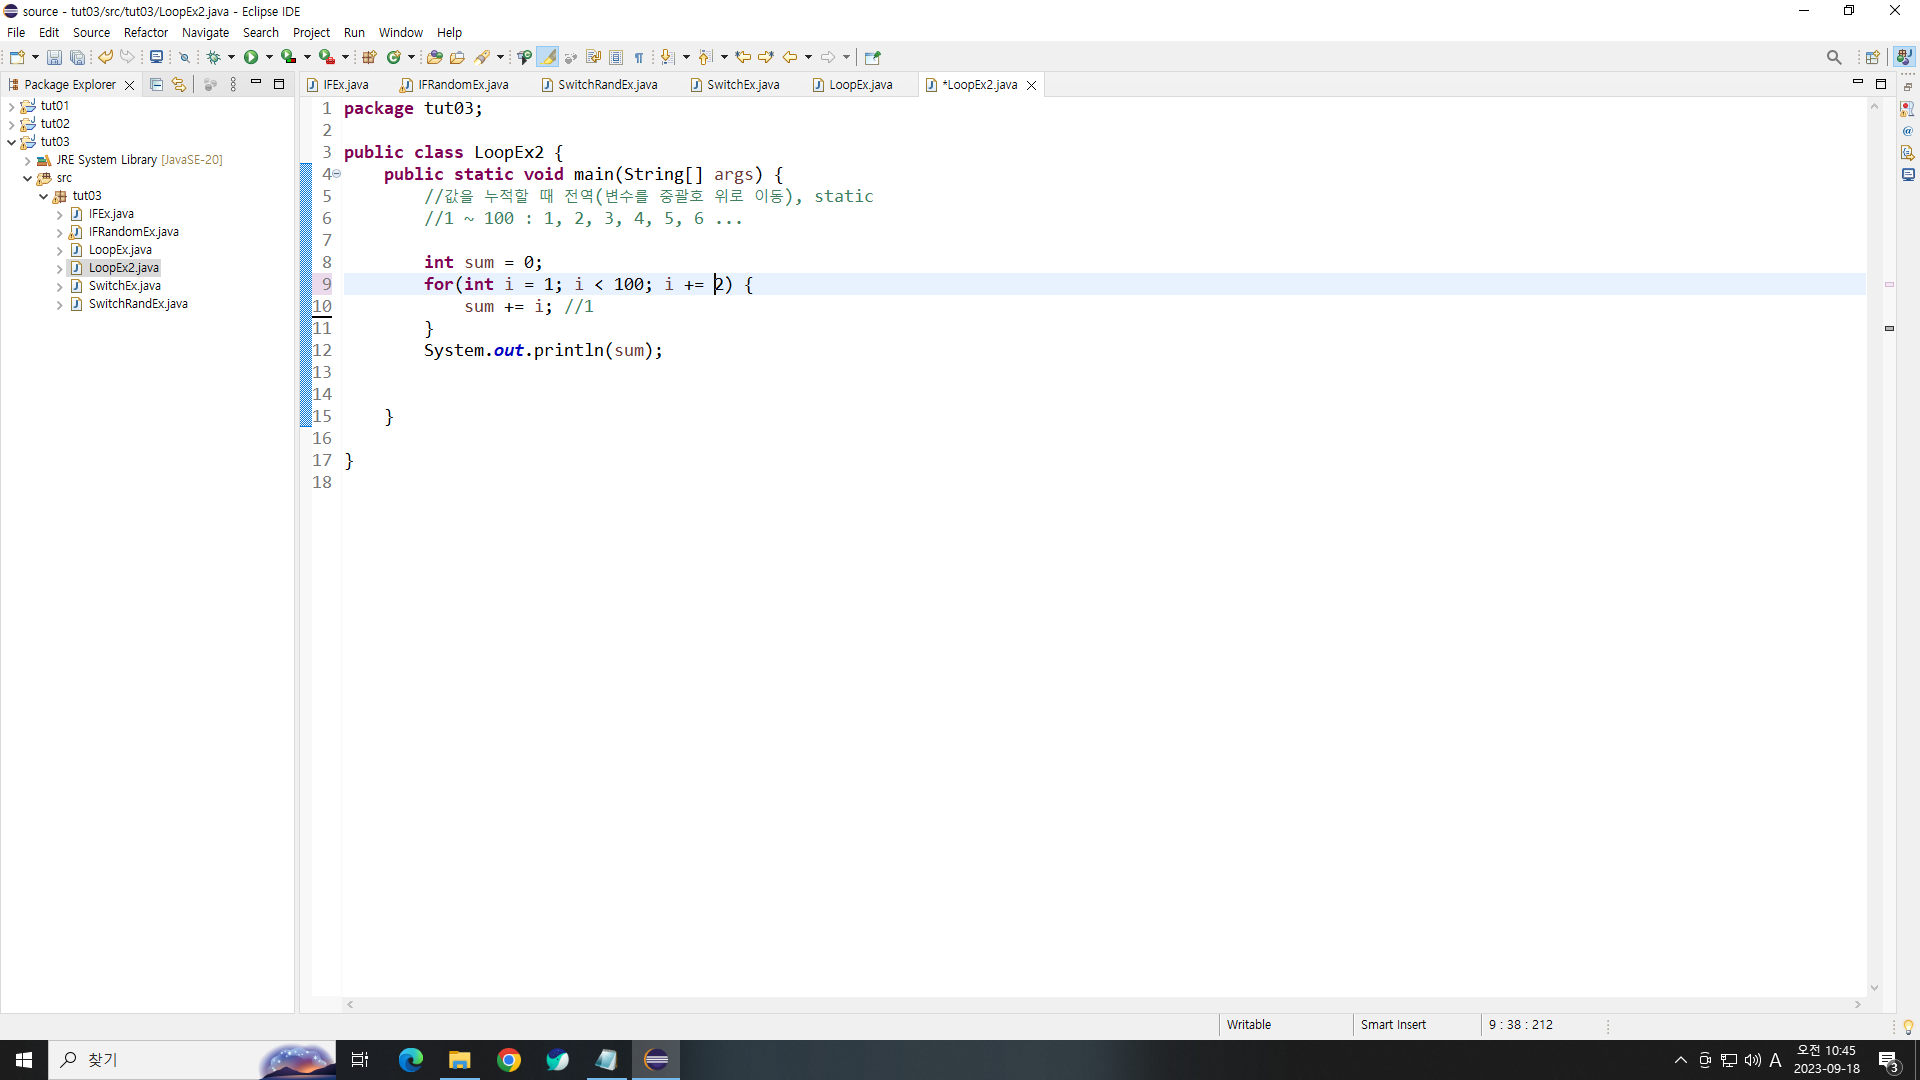Open the Run button dropdown arrow
The width and height of the screenshot is (1920, 1080).
tap(269, 57)
